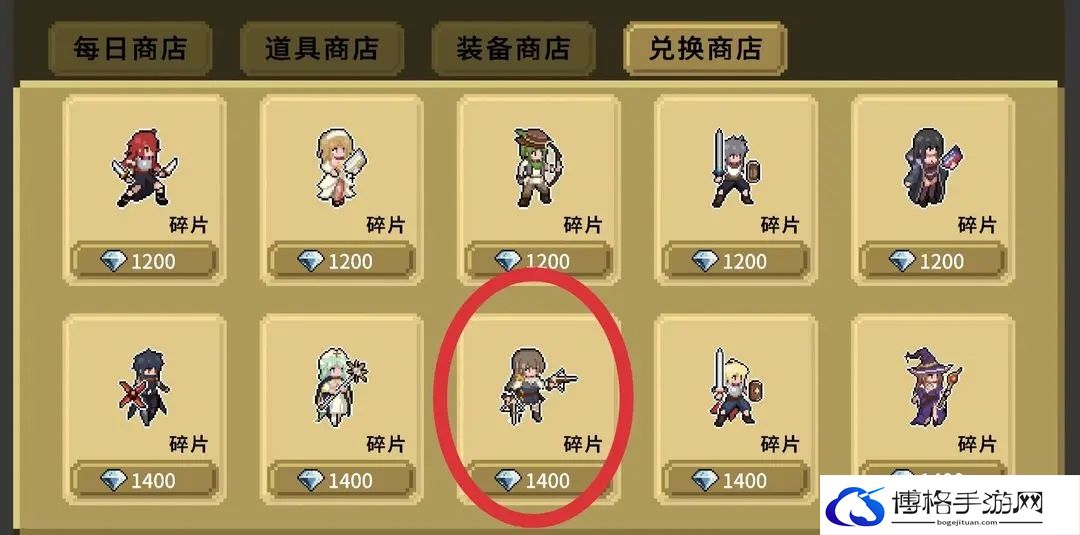Select the 兑换商店 tab
Viewport: 1080px width, 535px height.
pyautogui.click(x=705, y=49)
